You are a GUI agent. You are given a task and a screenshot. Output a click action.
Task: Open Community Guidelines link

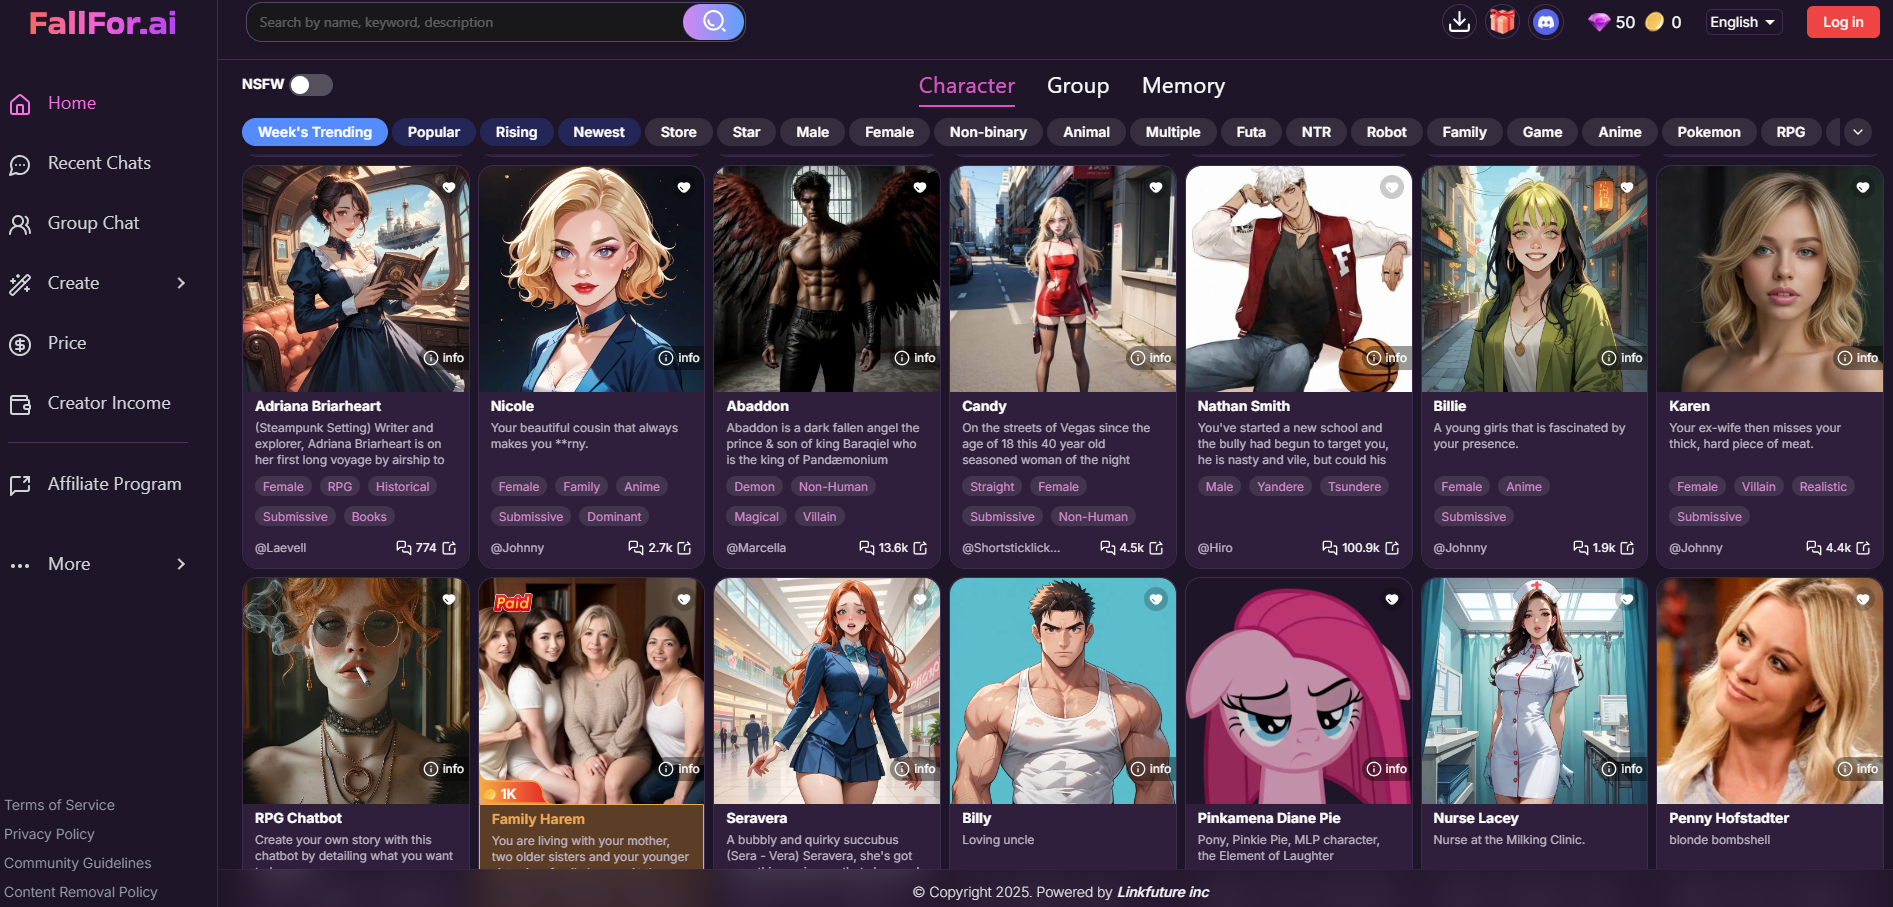click(x=78, y=863)
